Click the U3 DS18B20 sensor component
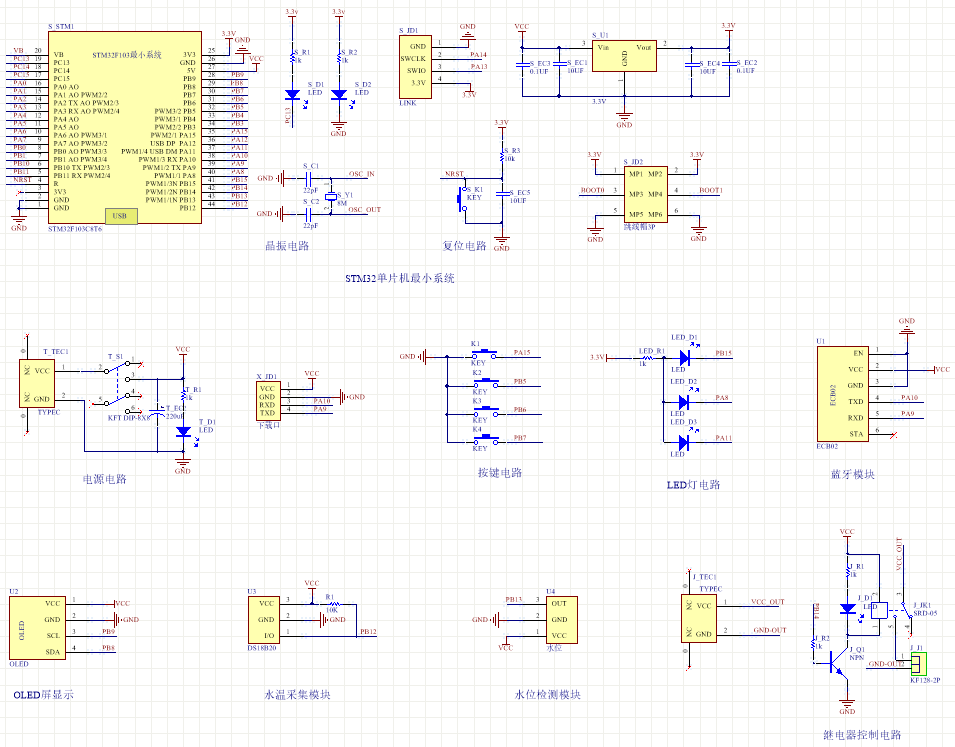 [264, 620]
